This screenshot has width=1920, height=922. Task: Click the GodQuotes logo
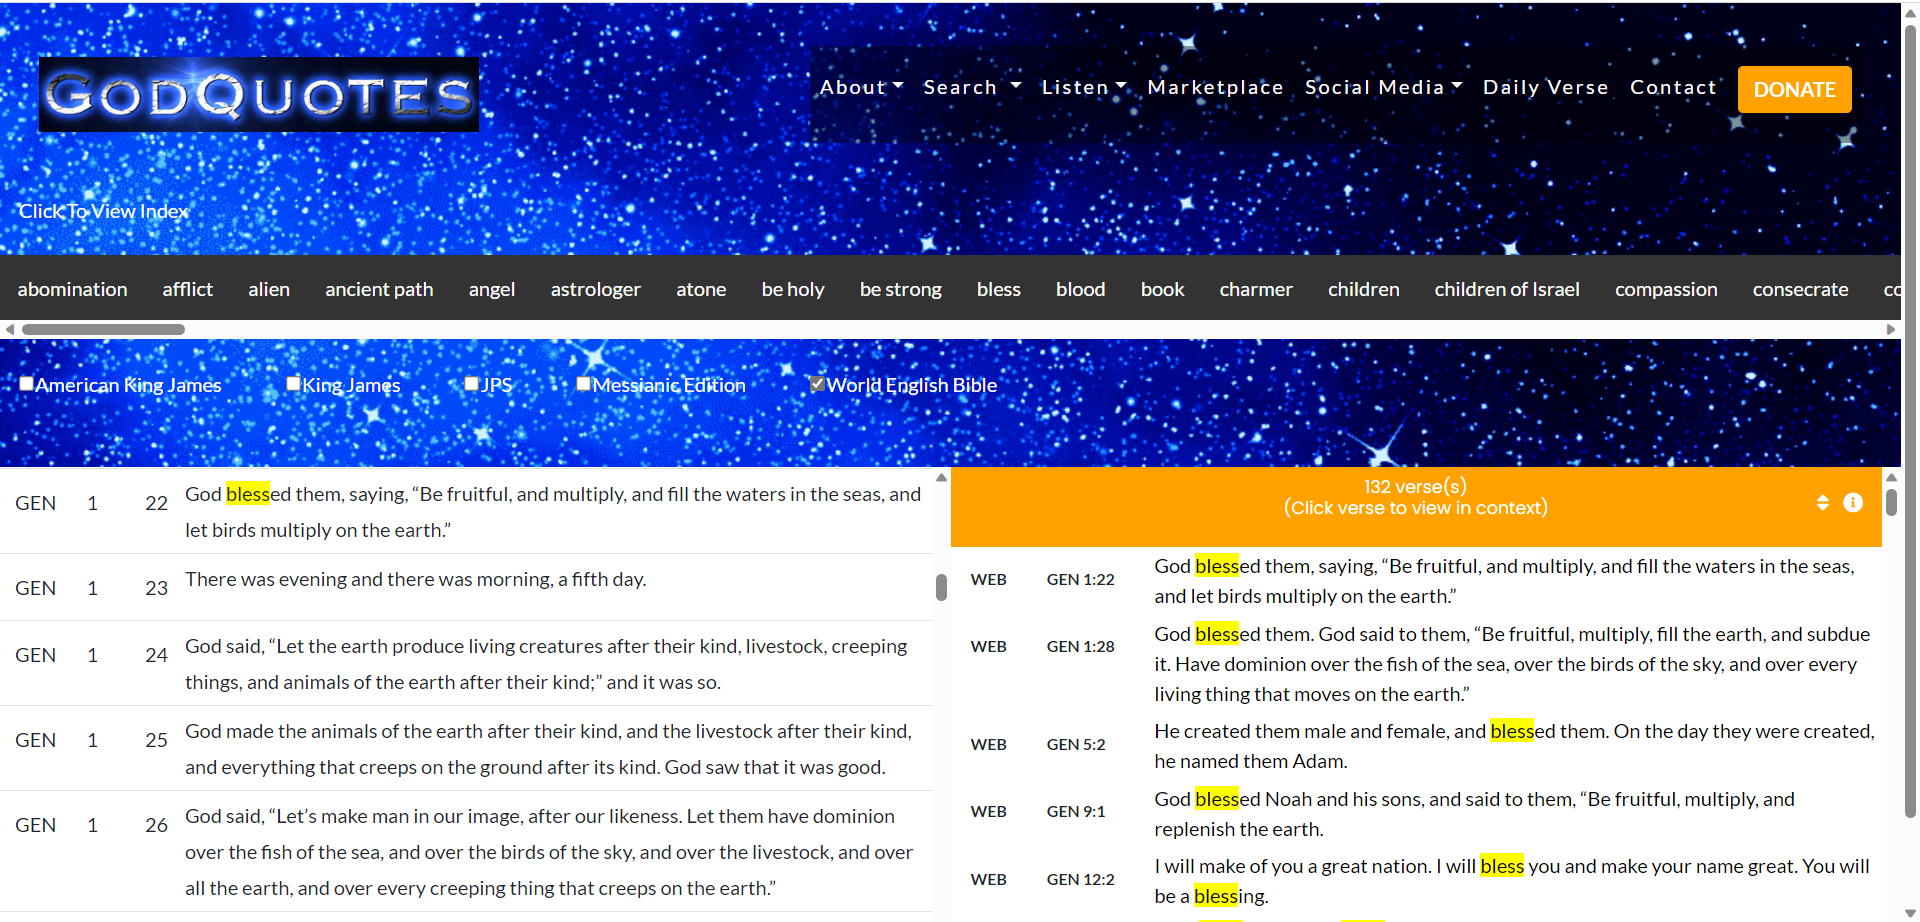[x=259, y=95]
